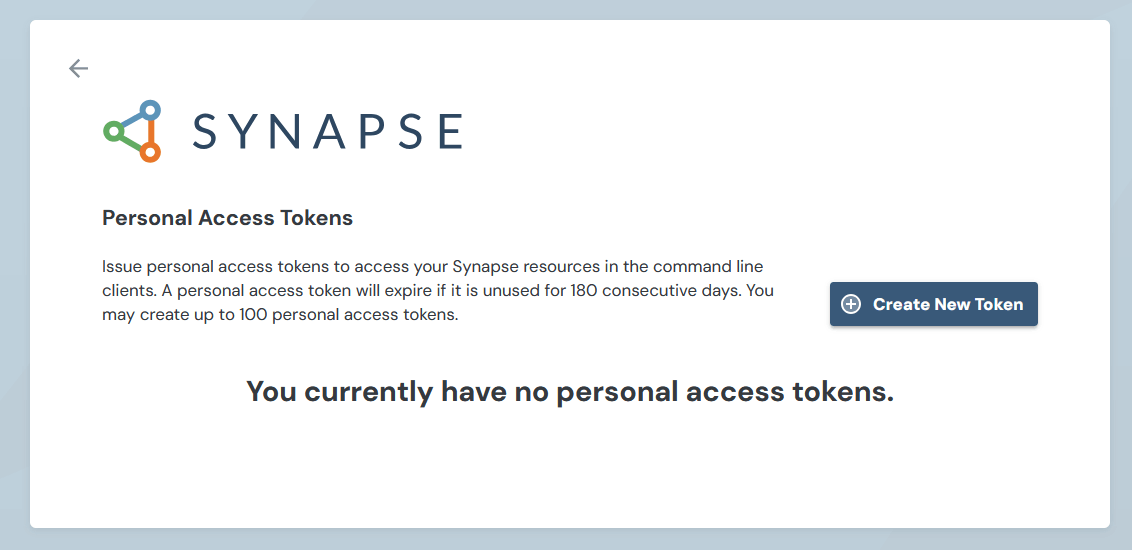1132x550 pixels.
Task: Click the Synapse triangle logo icon
Action: (x=132, y=131)
